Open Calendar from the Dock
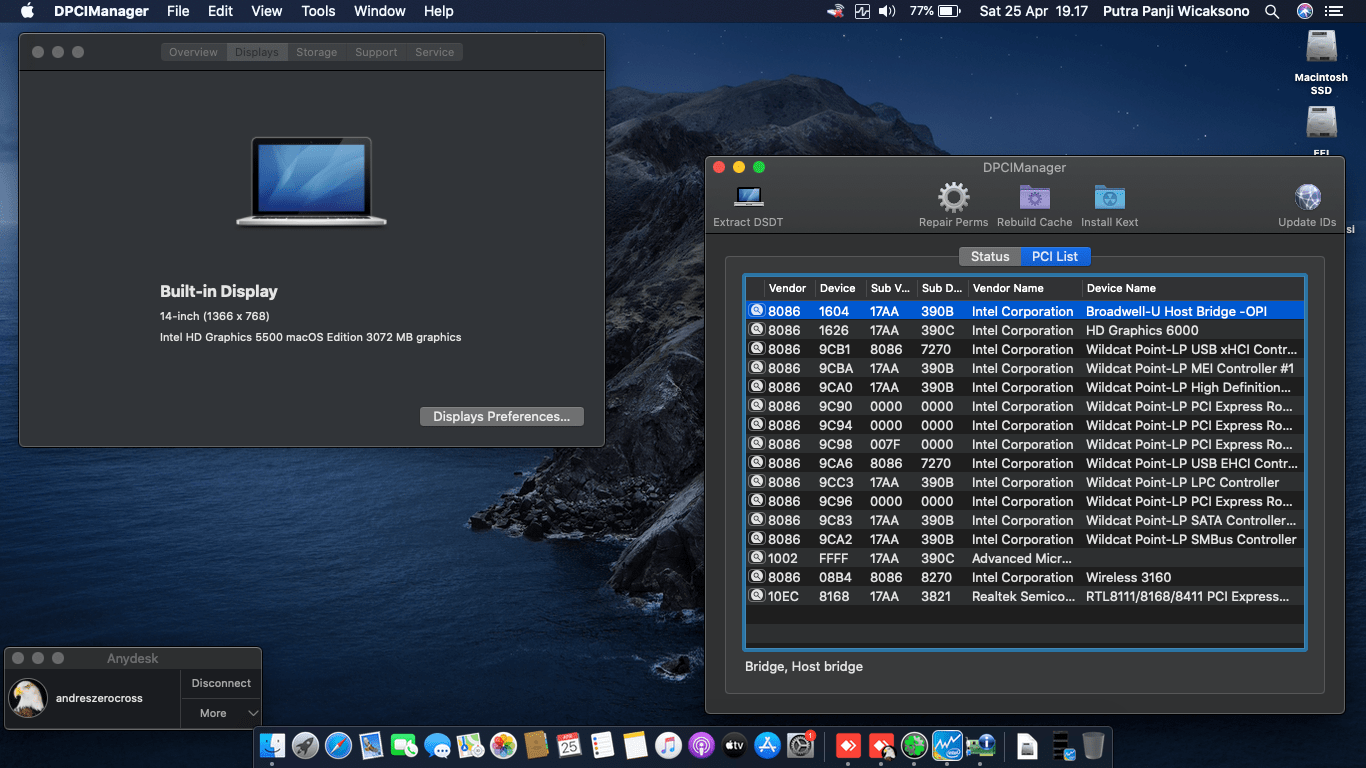This screenshot has height=768, width=1366. [x=569, y=745]
